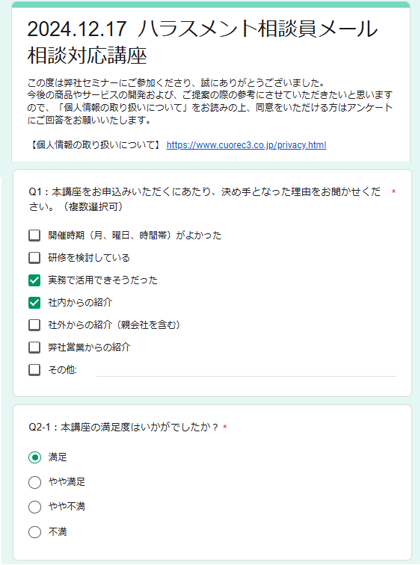Click the Q1 question text
This screenshot has width=420, height=565.
point(205,199)
